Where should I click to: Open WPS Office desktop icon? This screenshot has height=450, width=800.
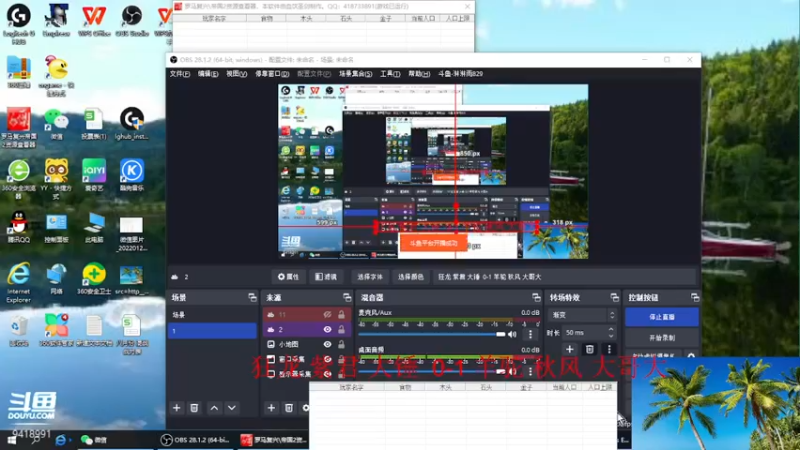(x=94, y=20)
